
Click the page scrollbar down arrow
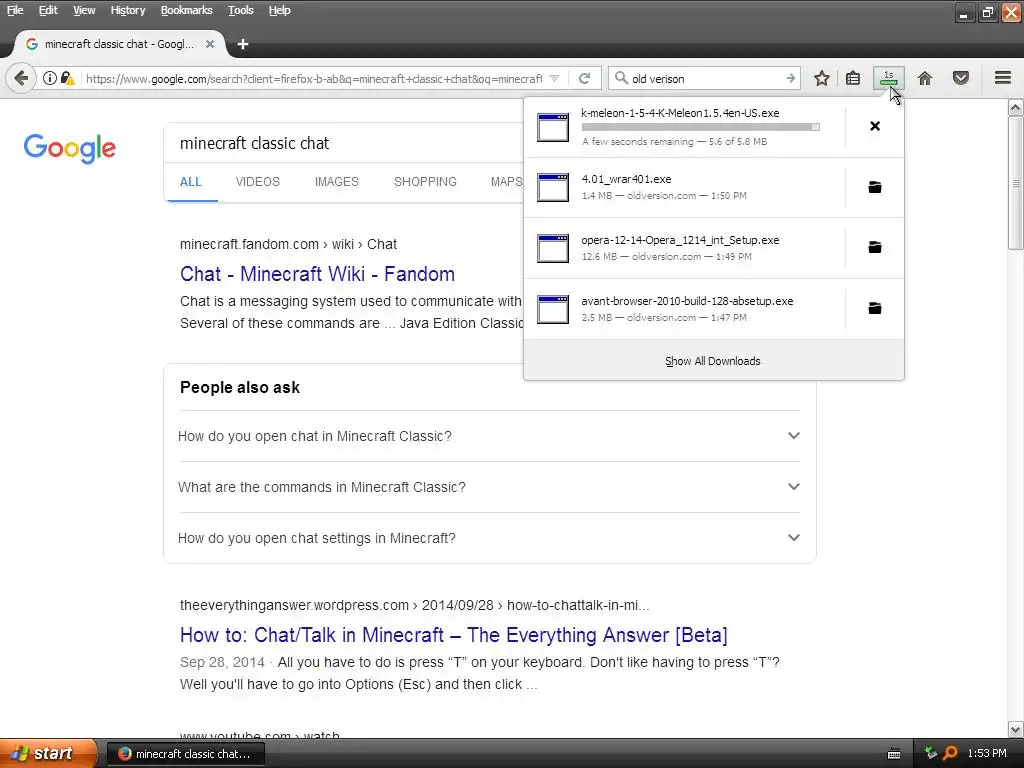coord(1016,729)
